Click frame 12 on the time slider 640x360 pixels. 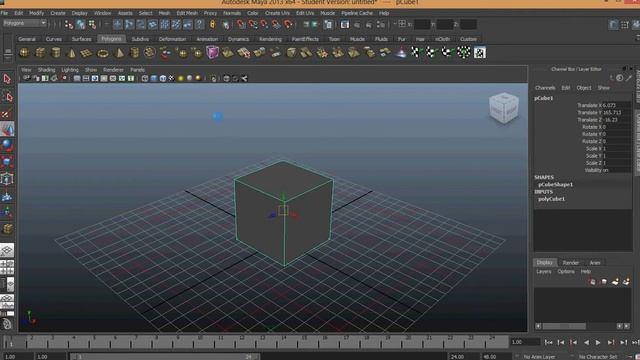[x=242, y=342]
